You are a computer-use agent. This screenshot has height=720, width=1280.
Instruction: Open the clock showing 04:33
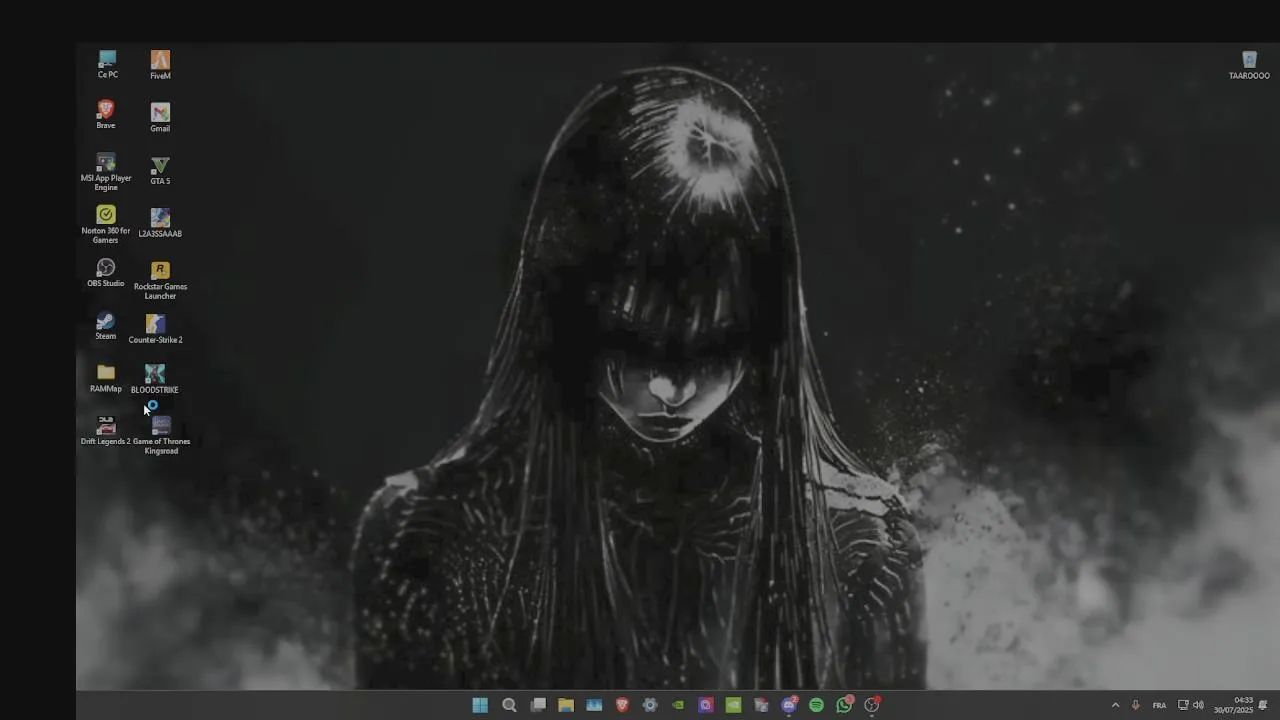1233,705
